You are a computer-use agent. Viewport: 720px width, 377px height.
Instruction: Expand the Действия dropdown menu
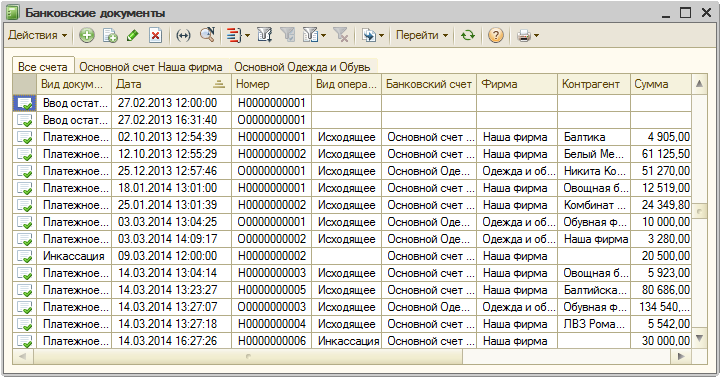pos(38,35)
